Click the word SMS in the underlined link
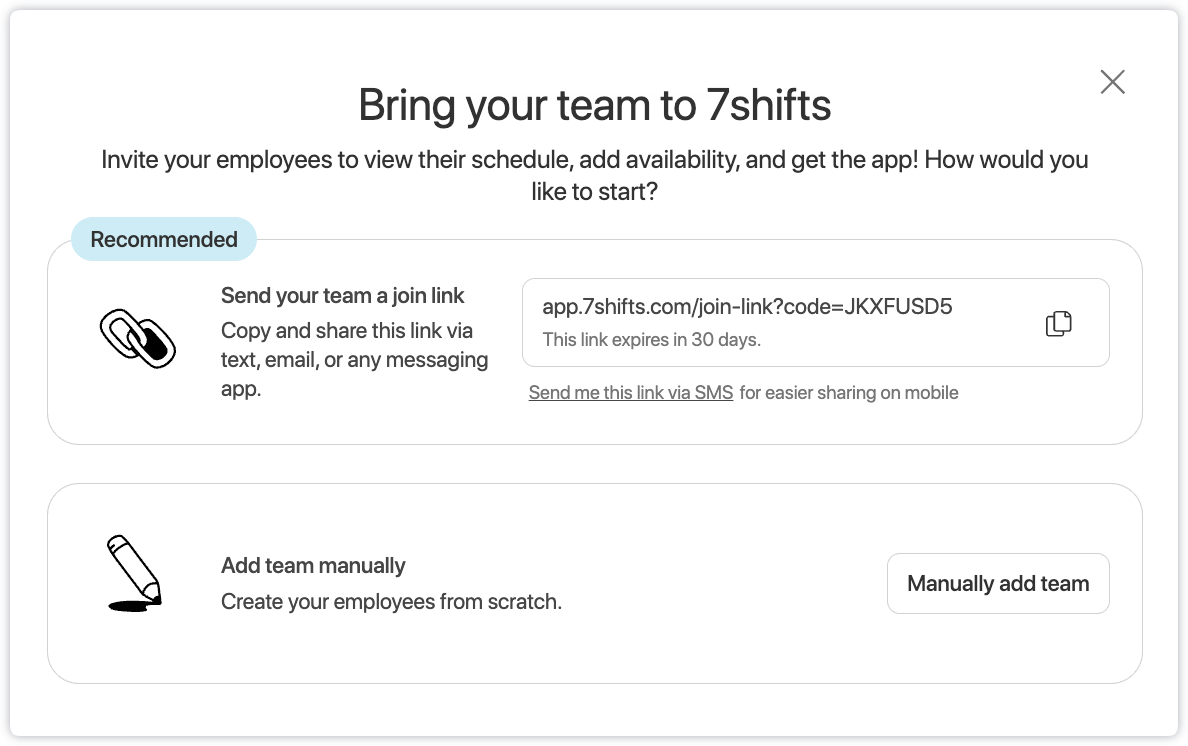 (714, 393)
